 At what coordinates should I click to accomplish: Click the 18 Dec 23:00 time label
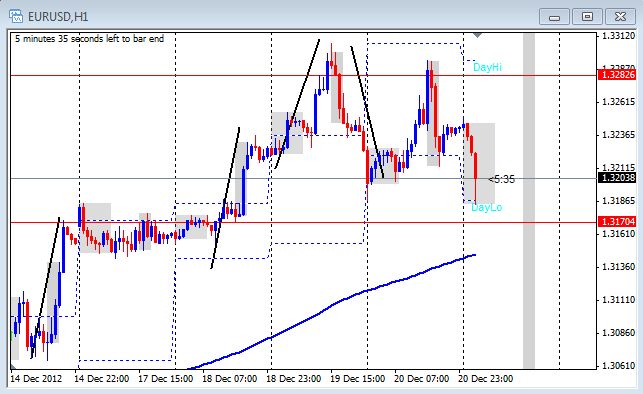point(293,378)
